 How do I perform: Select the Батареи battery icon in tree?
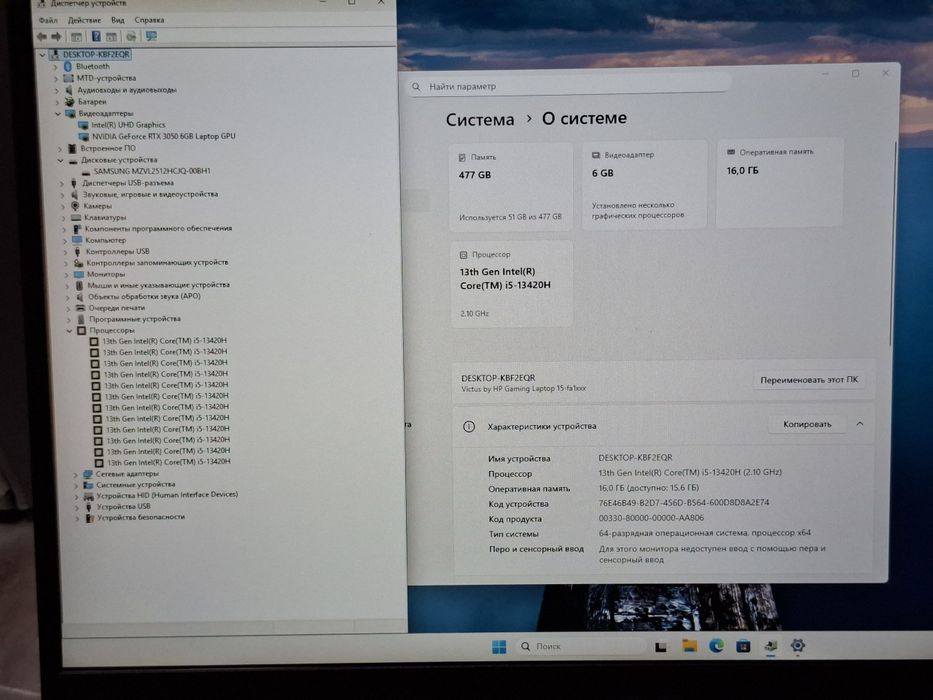(70, 102)
